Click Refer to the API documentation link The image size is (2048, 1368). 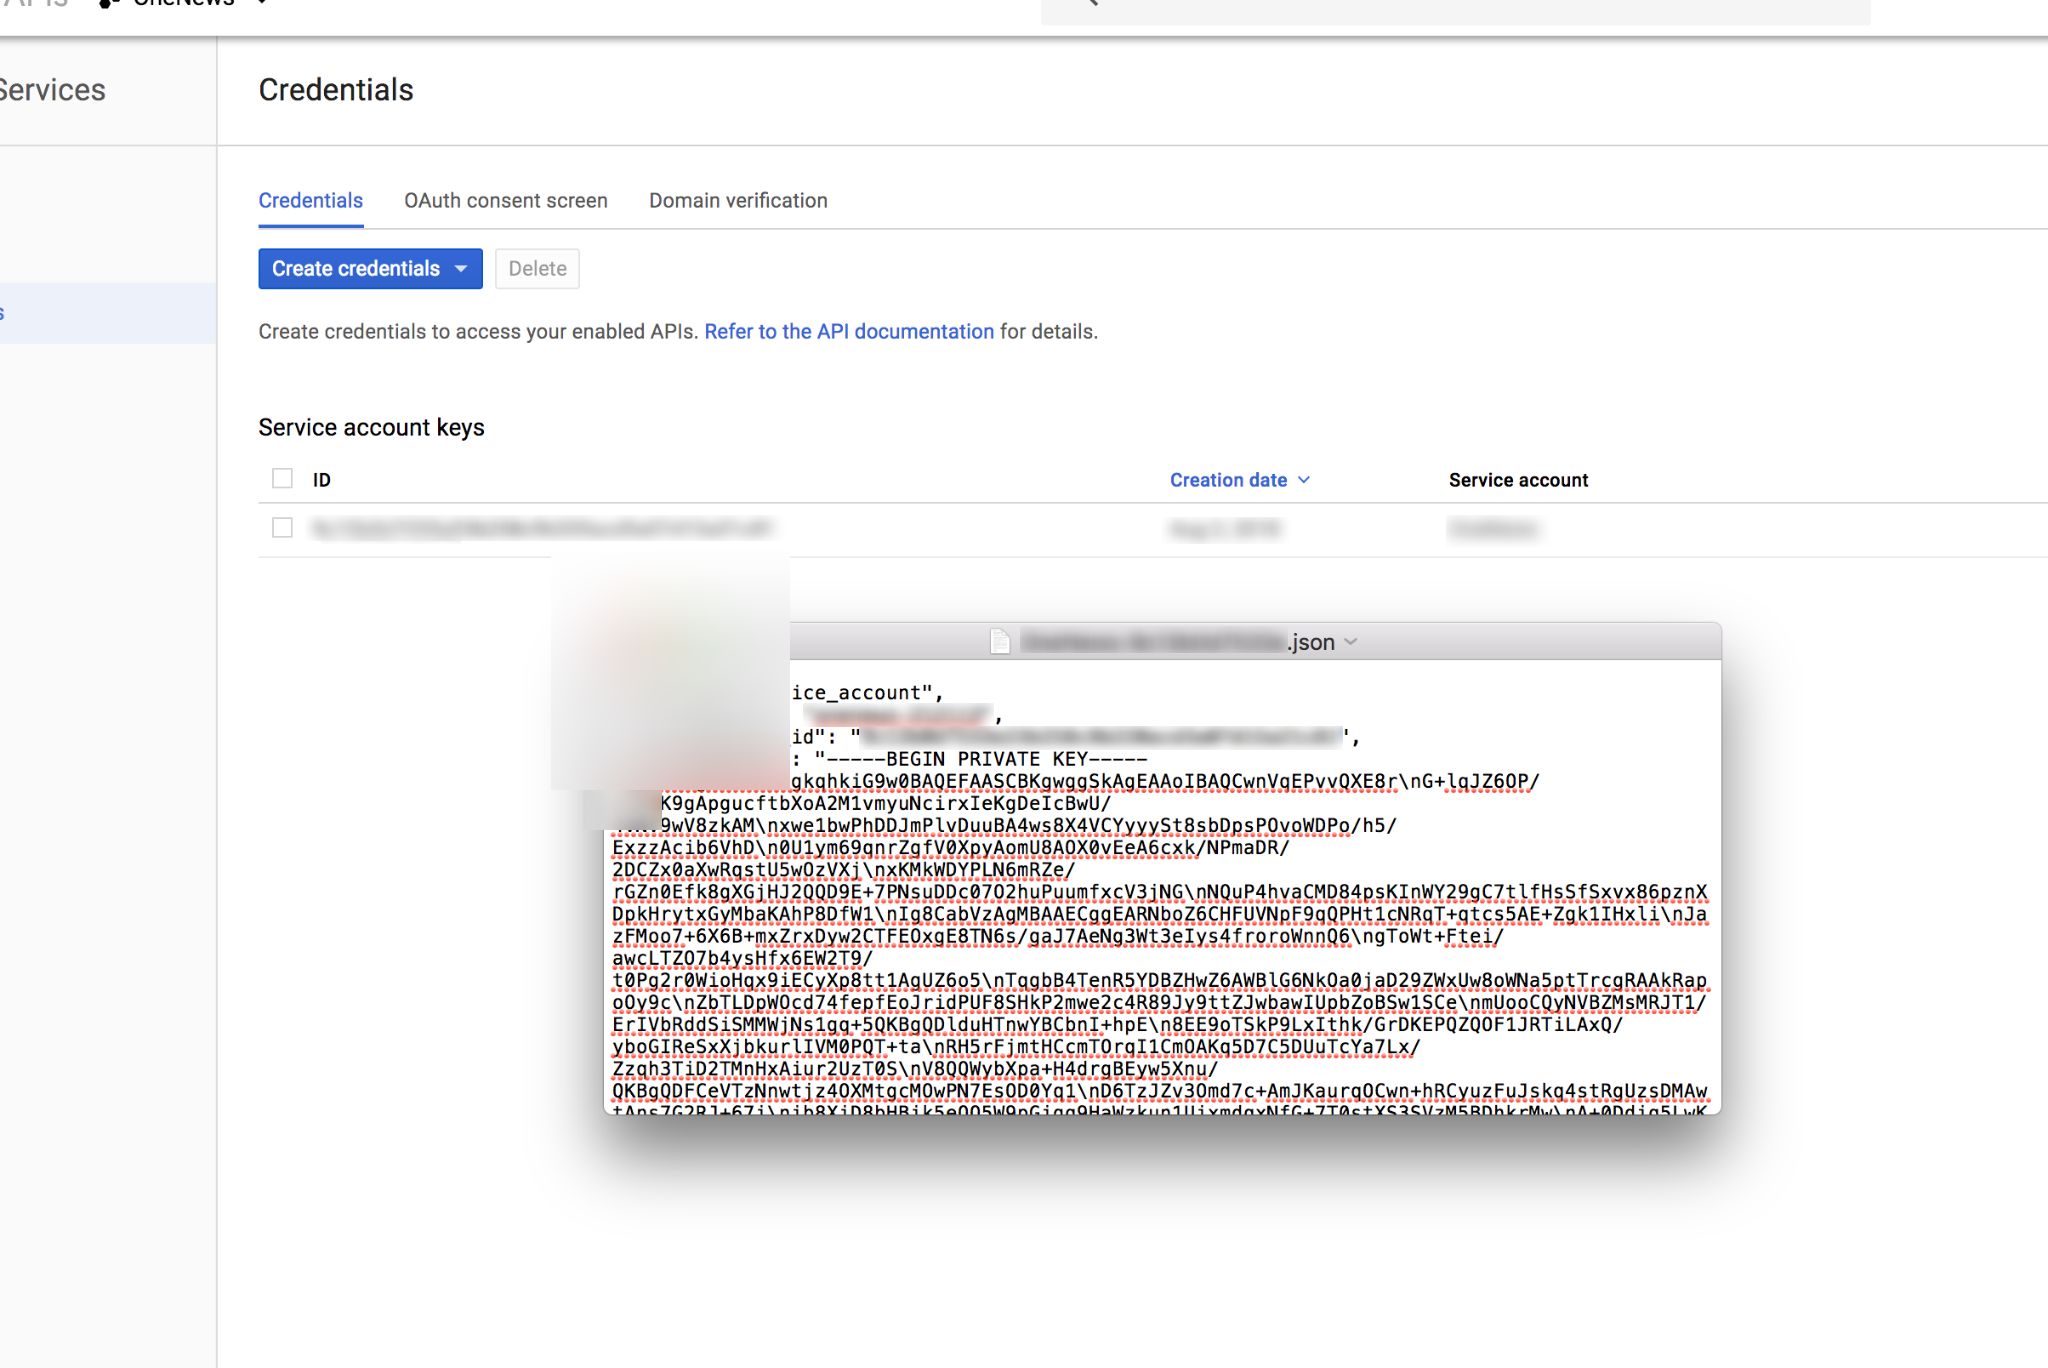point(850,330)
